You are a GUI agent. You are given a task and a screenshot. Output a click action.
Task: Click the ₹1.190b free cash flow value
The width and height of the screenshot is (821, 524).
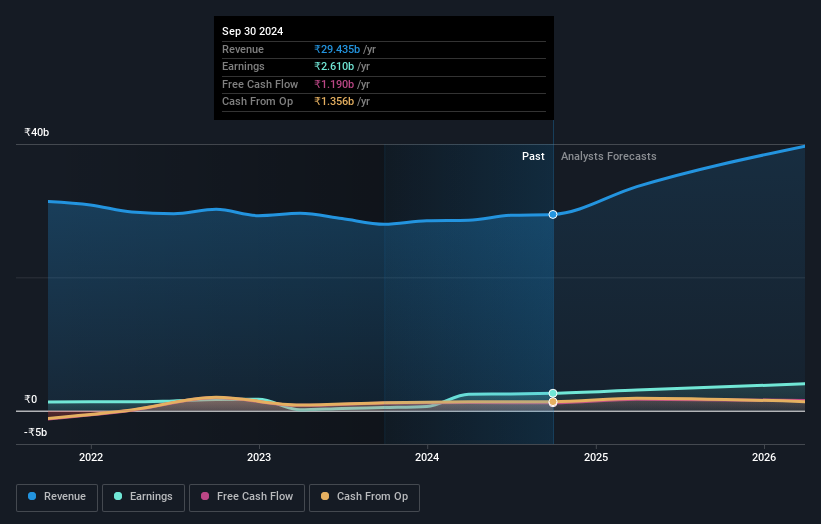click(334, 84)
